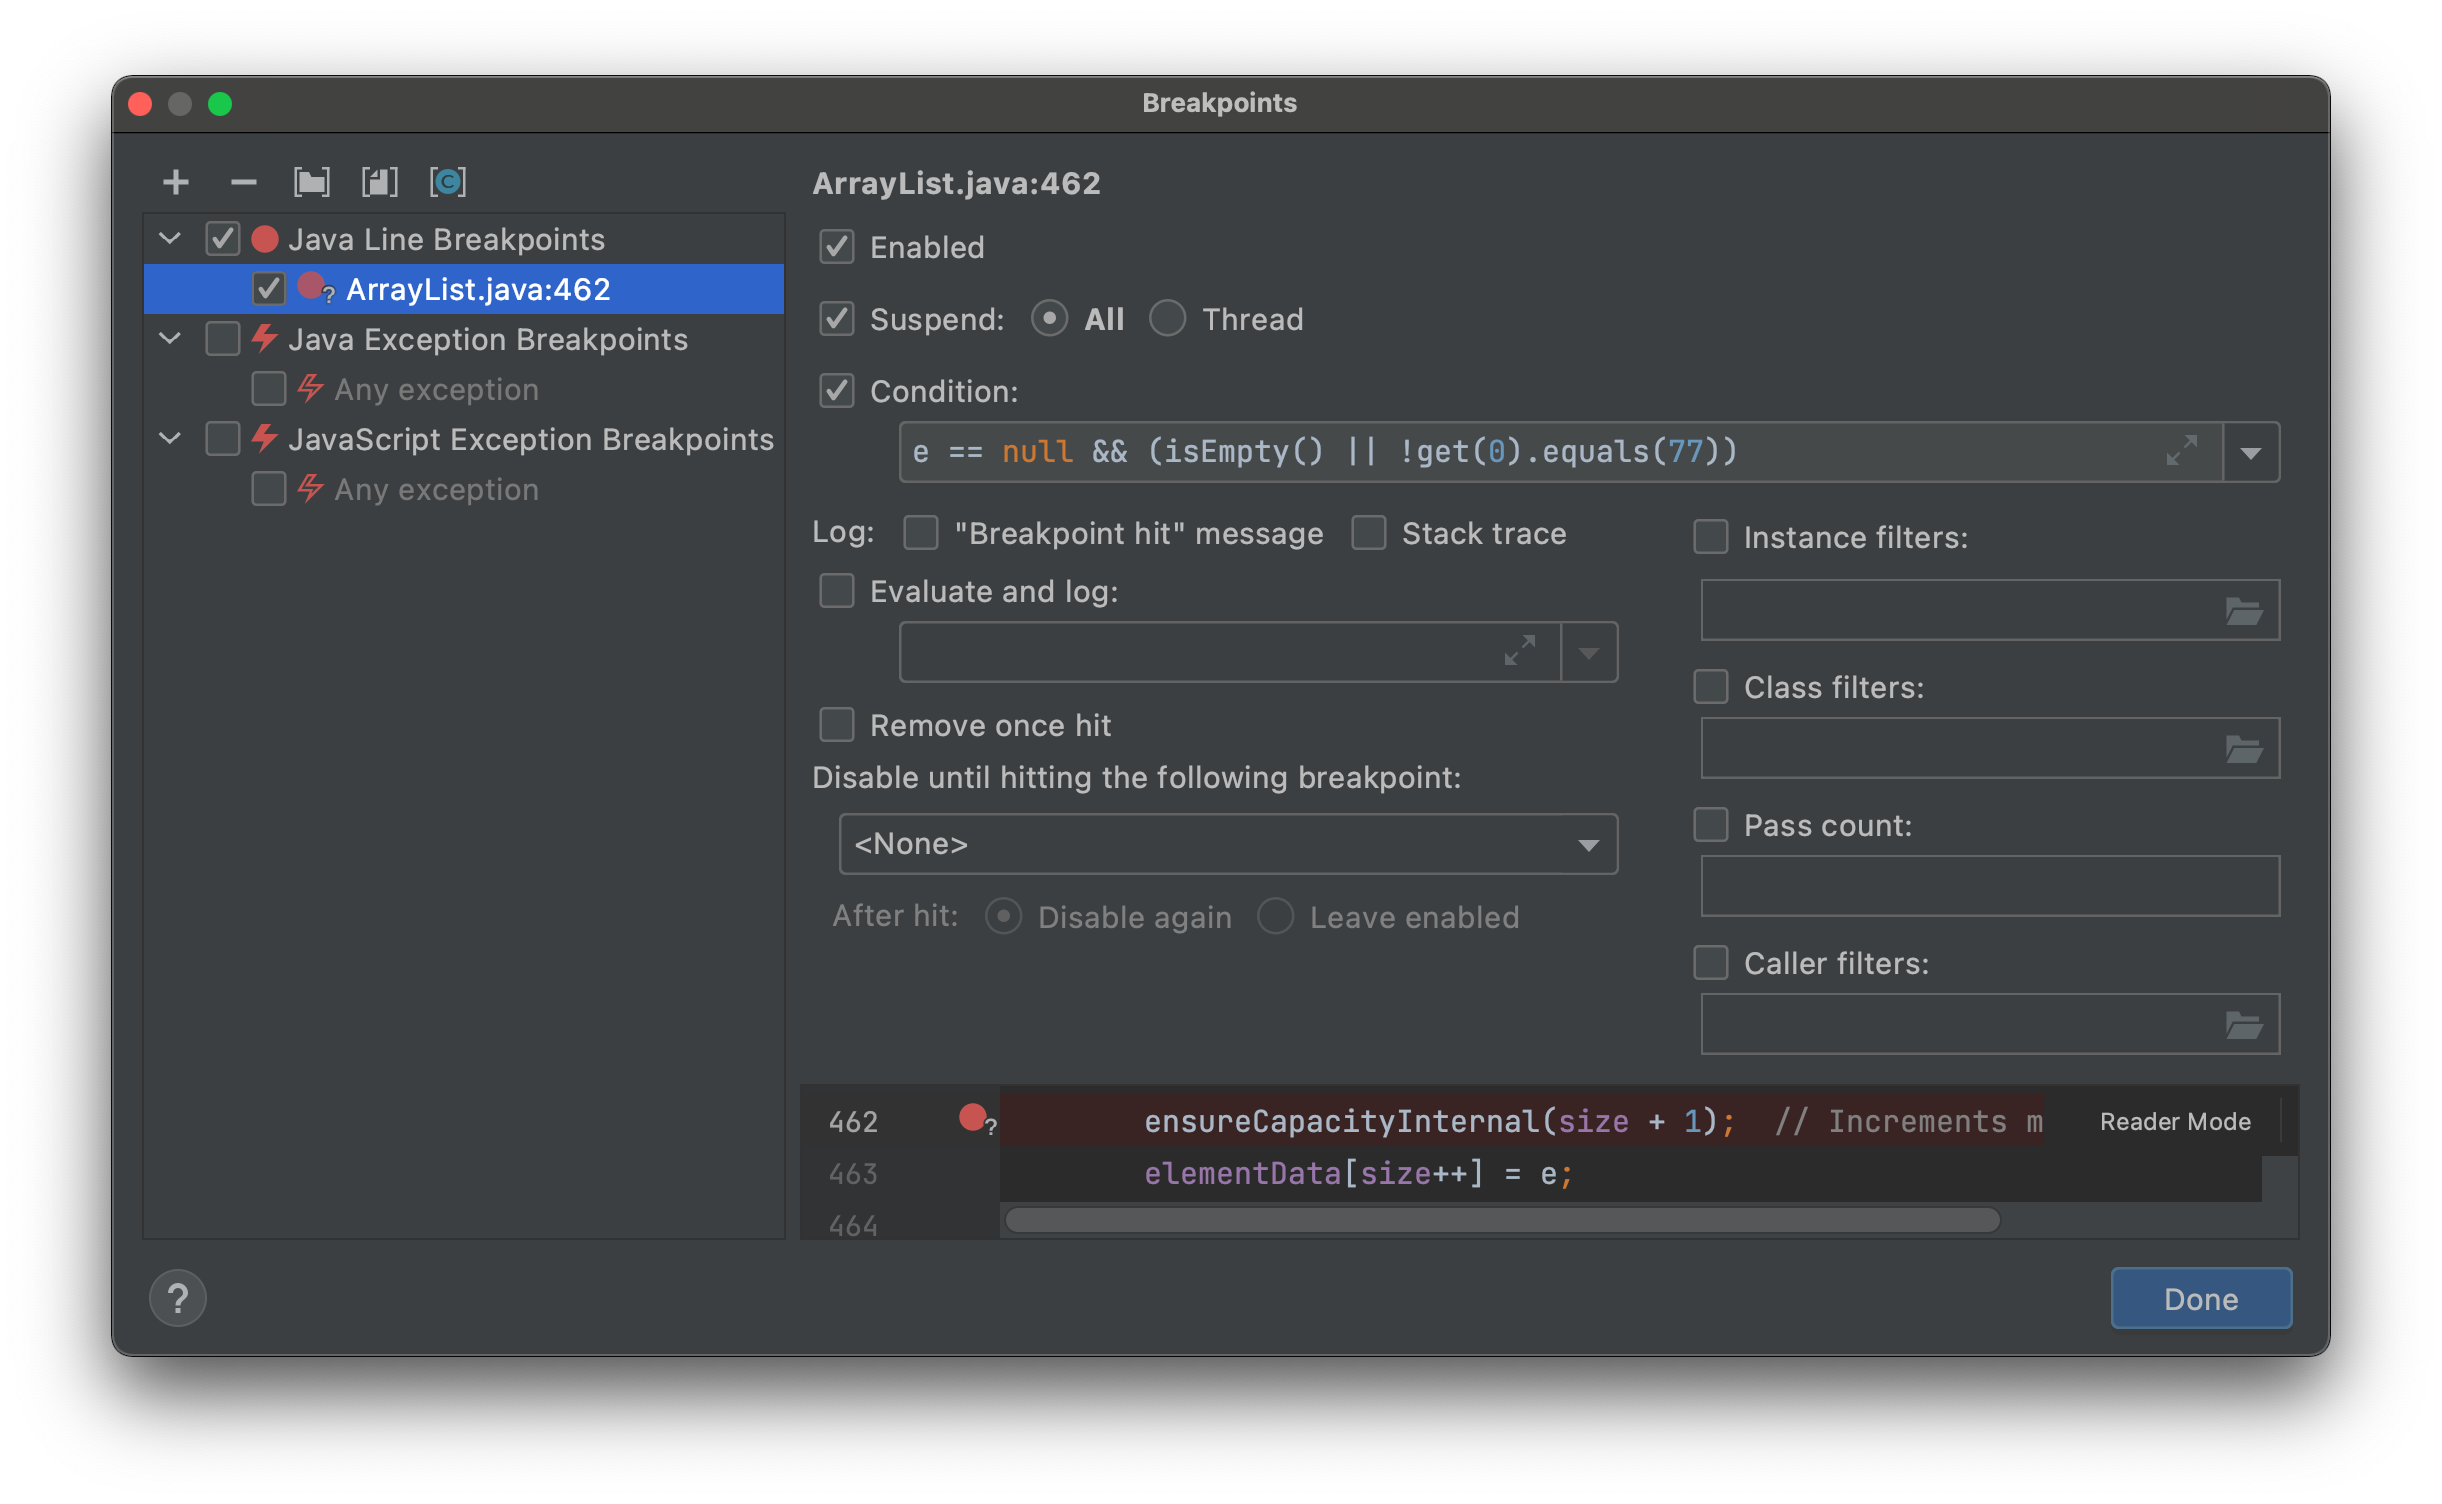Open the condition history dropdown

(2250, 452)
